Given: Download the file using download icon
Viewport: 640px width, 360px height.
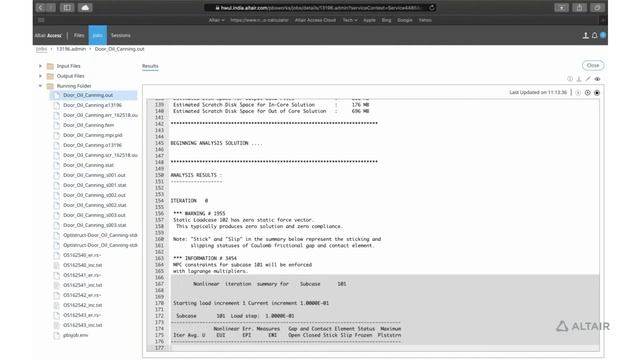Looking at the screenshot, I should click(x=579, y=79).
